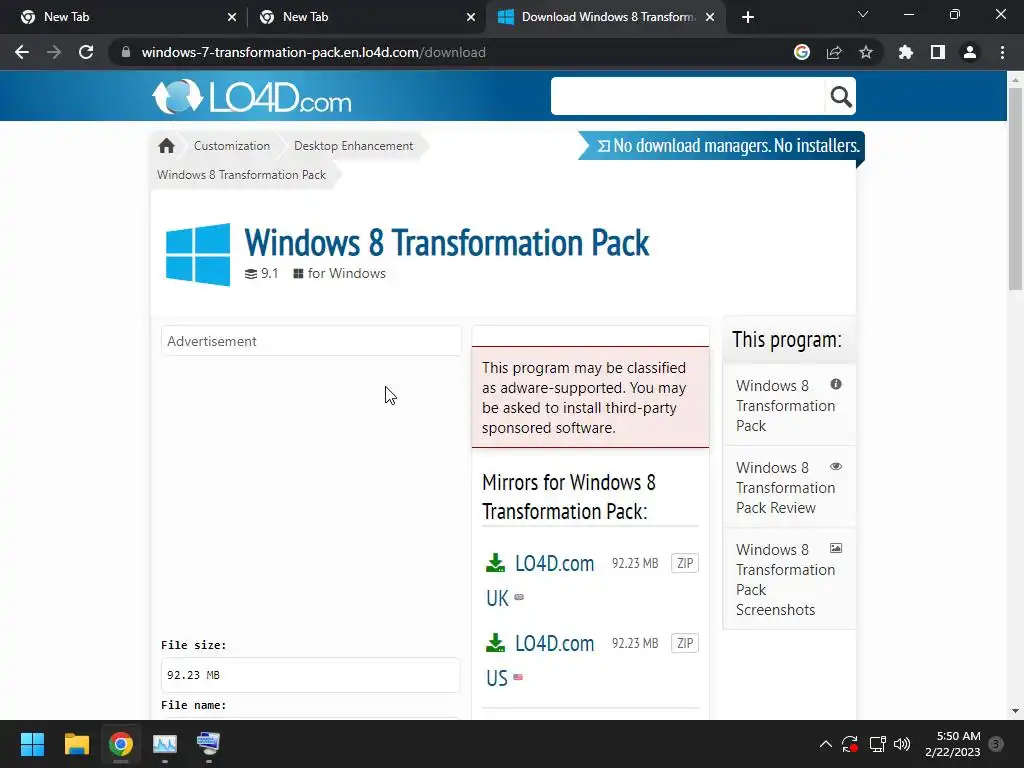Open the performance monitor taskbar app
Screen dimensions: 1024x768
[x=165, y=744]
